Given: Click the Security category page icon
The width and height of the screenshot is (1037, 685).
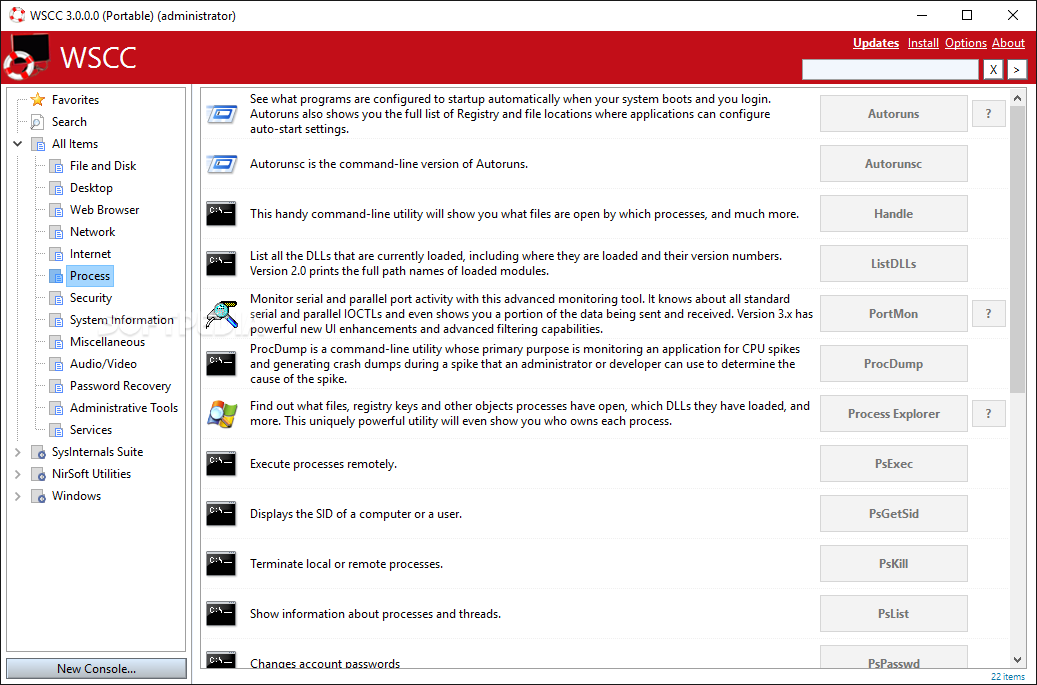Looking at the screenshot, I should [x=56, y=298].
